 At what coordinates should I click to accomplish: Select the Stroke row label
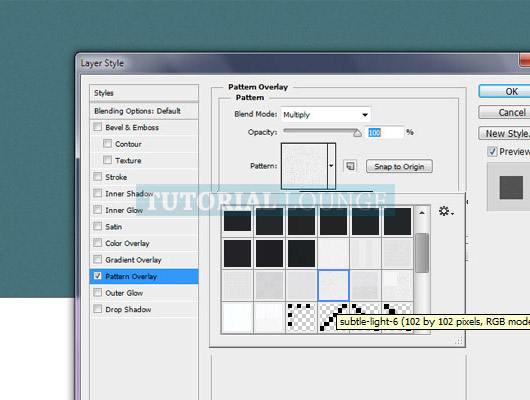click(x=116, y=177)
